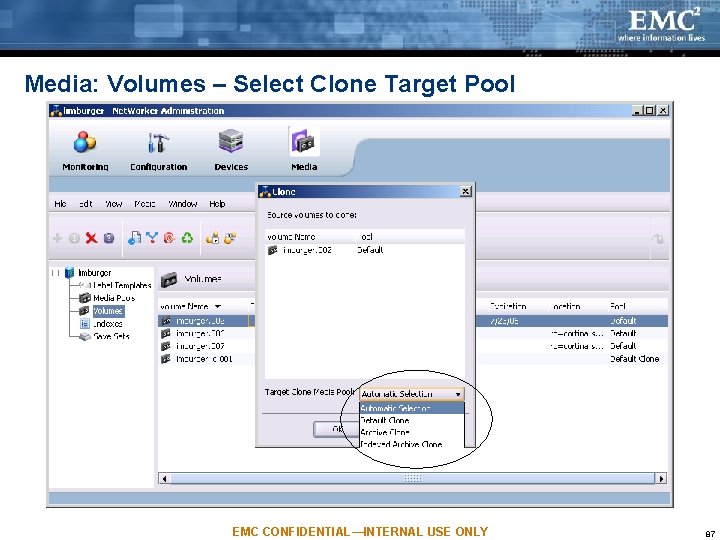The width and height of the screenshot is (720, 540).
Task: Open the File menu
Action: tap(60, 204)
